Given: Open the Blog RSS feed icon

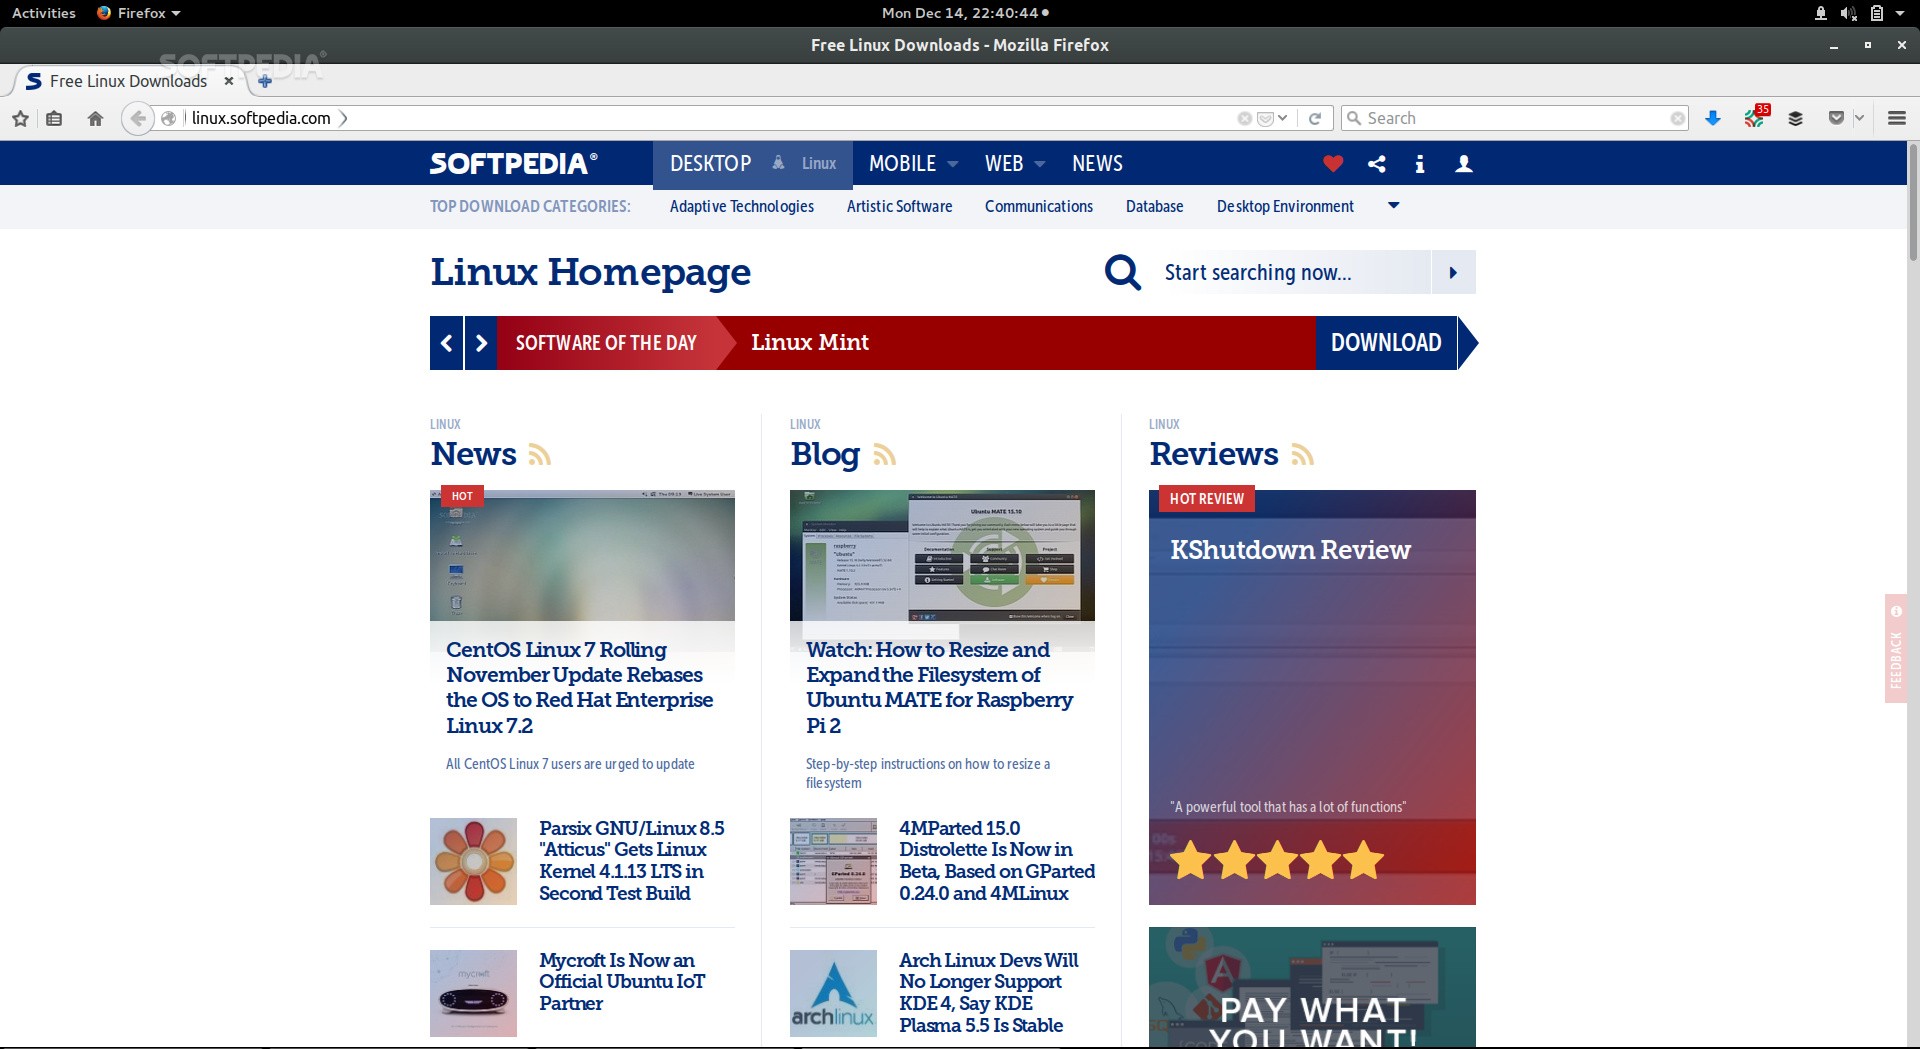Looking at the screenshot, I should pyautogui.click(x=884, y=455).
